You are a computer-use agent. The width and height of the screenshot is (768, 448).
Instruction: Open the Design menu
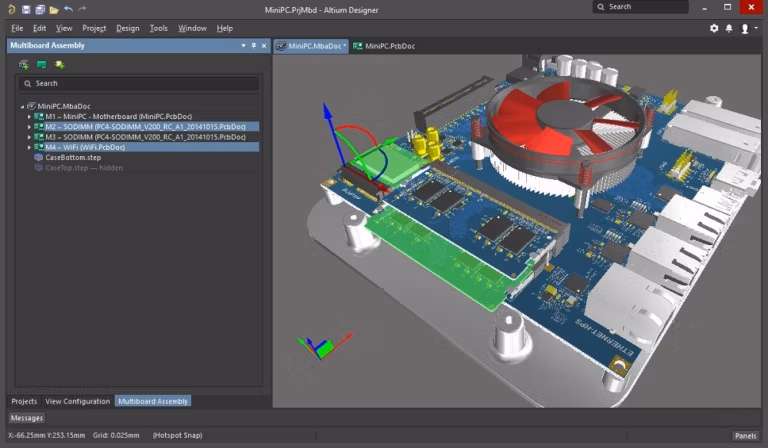pyautogui.click(x=128, y=28)
